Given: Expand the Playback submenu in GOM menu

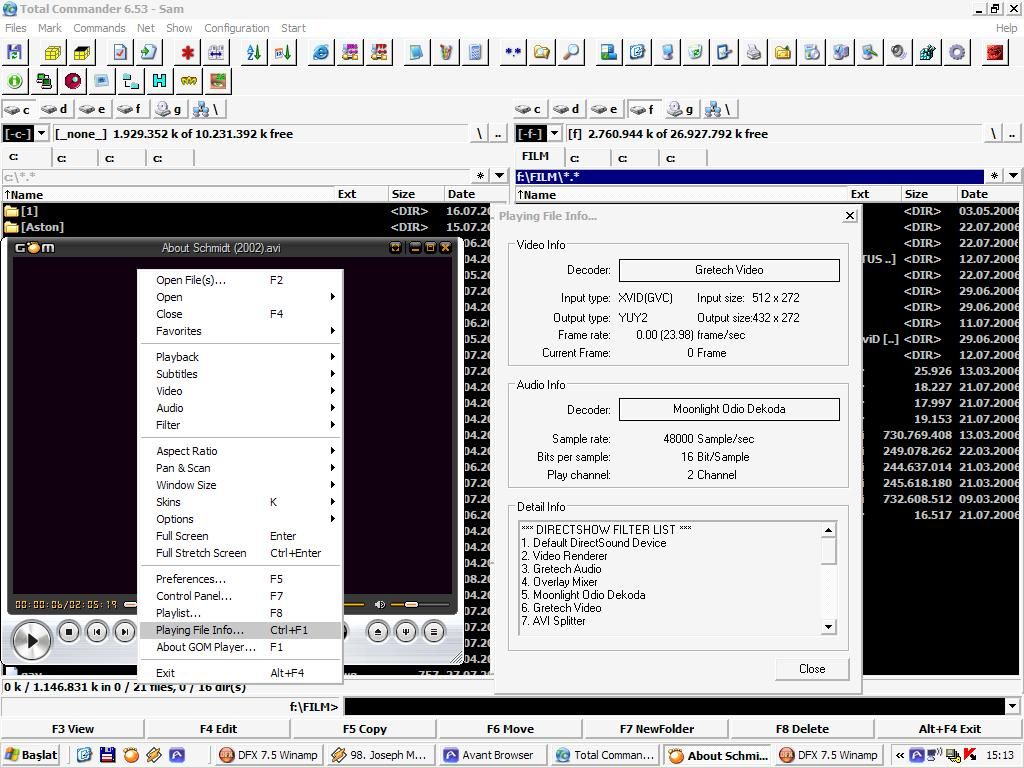Looking at the screenshot, I should point(240,357).
